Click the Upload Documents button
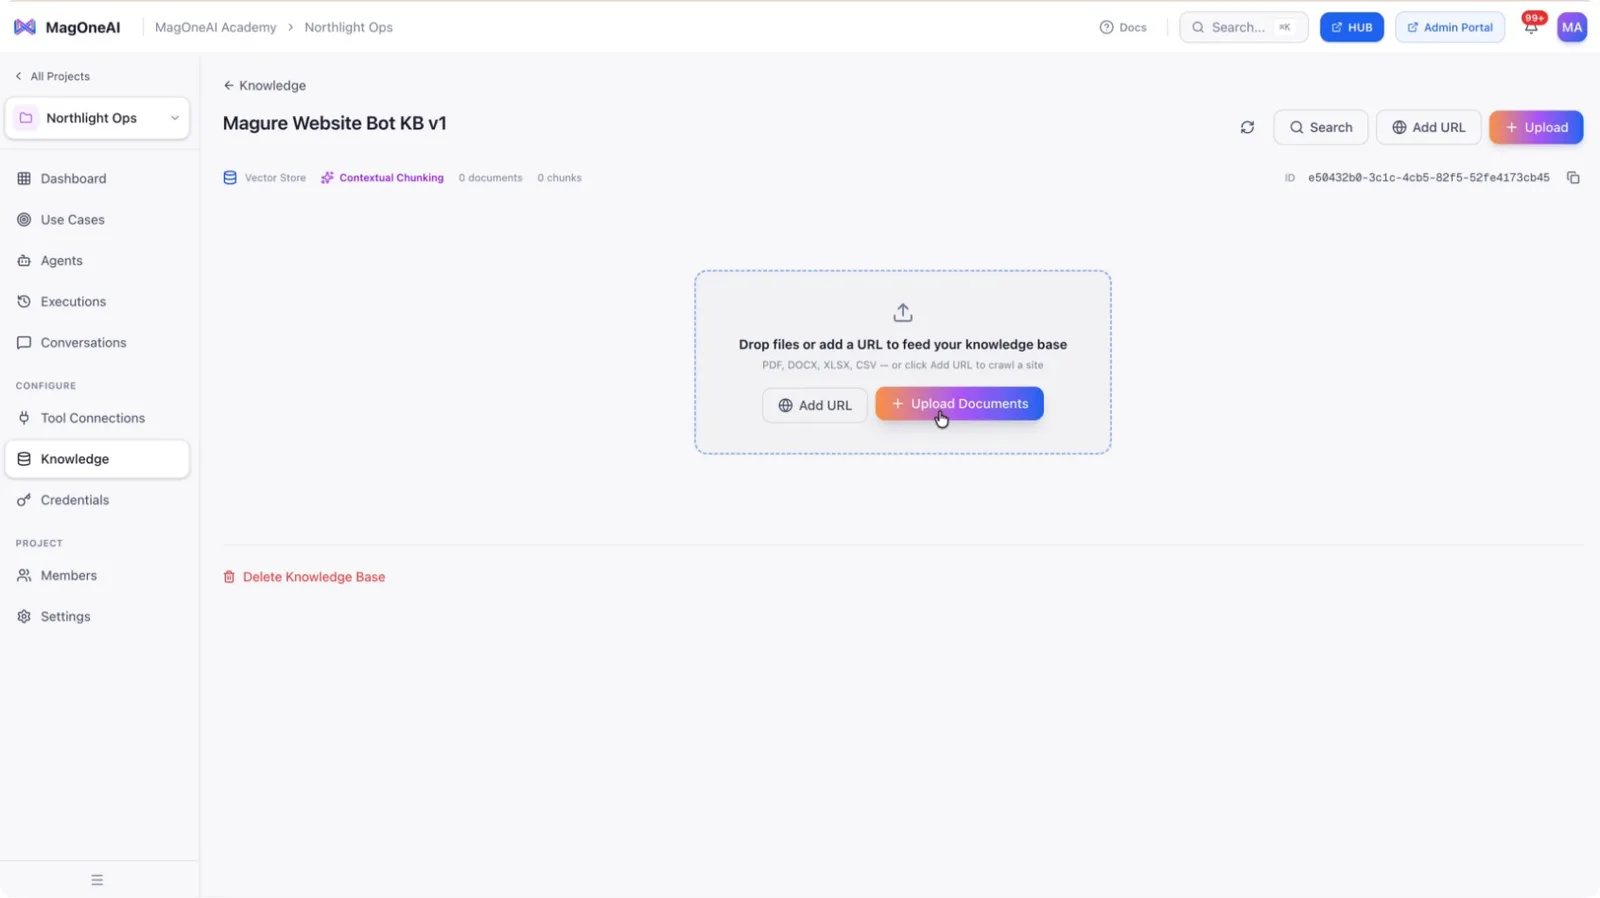 [x=959, y=404]
